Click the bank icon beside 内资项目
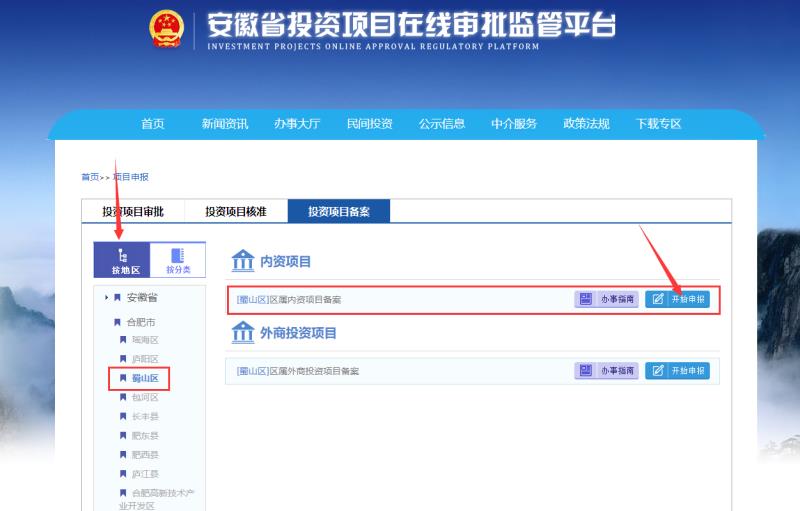The image size is (800, 511). (243, 261)
